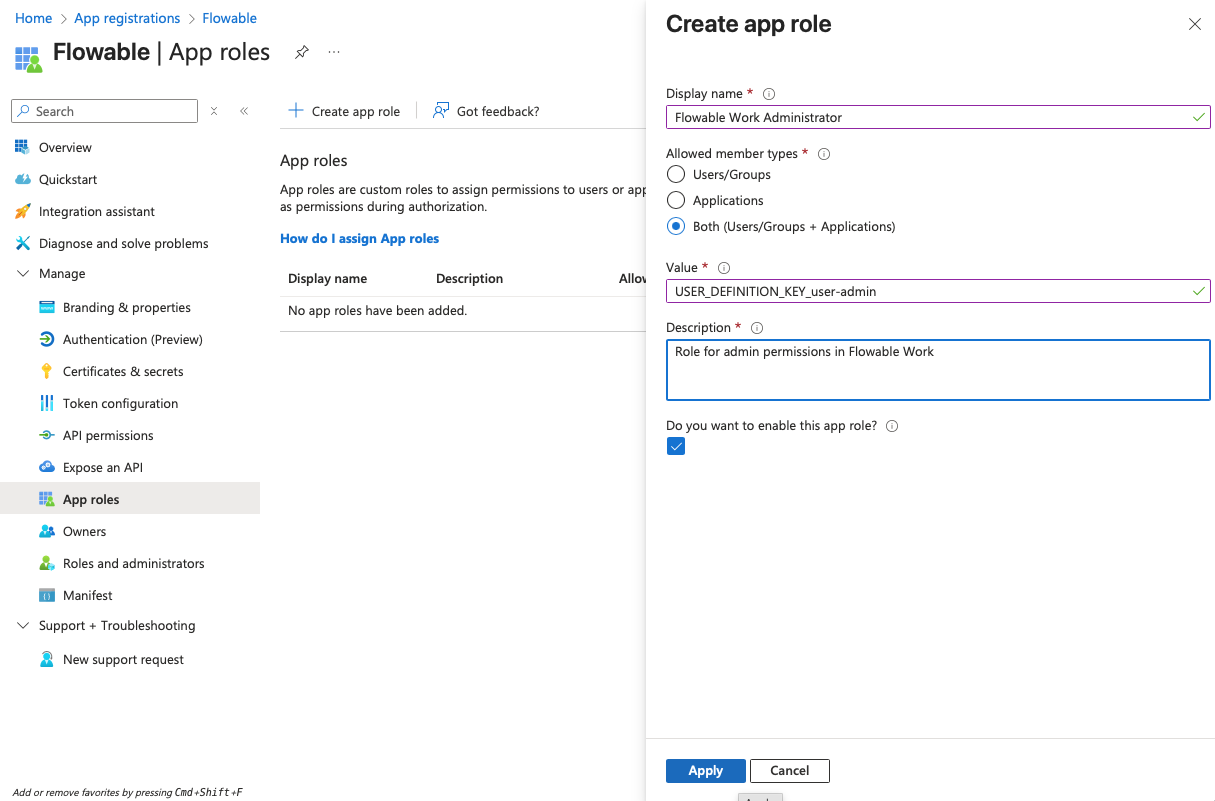The height and width of the screenshot is (801, 1215).
Task: Collapse the sidebar with double chevron
Action: coord(244,111)
